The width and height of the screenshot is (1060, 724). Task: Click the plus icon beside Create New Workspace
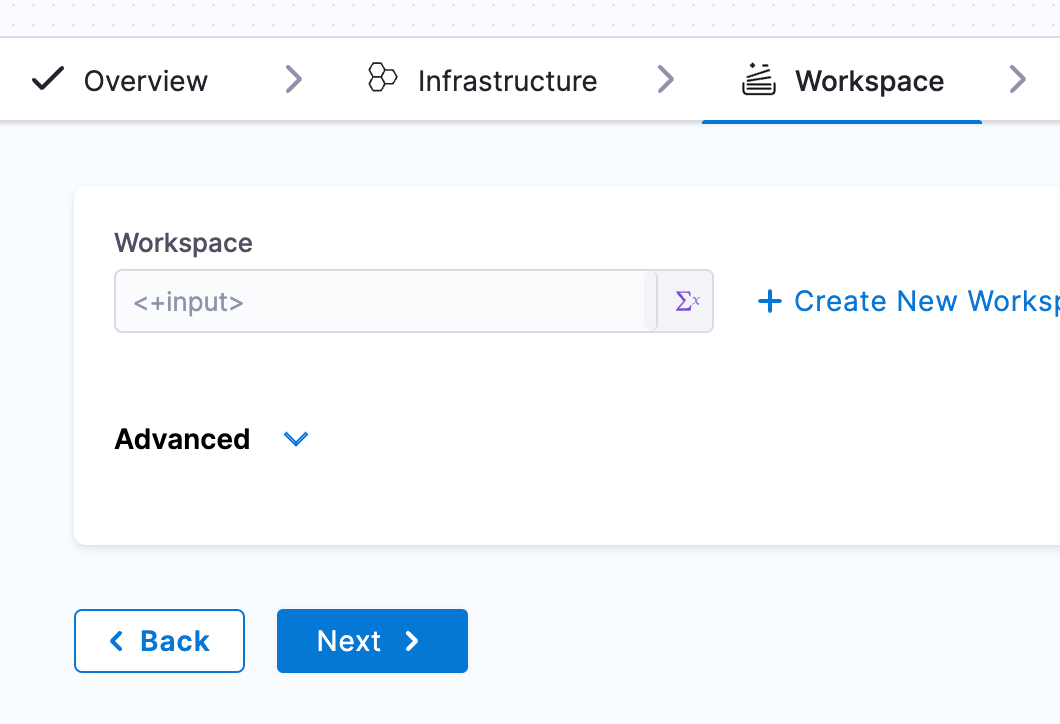click(769, 301)
